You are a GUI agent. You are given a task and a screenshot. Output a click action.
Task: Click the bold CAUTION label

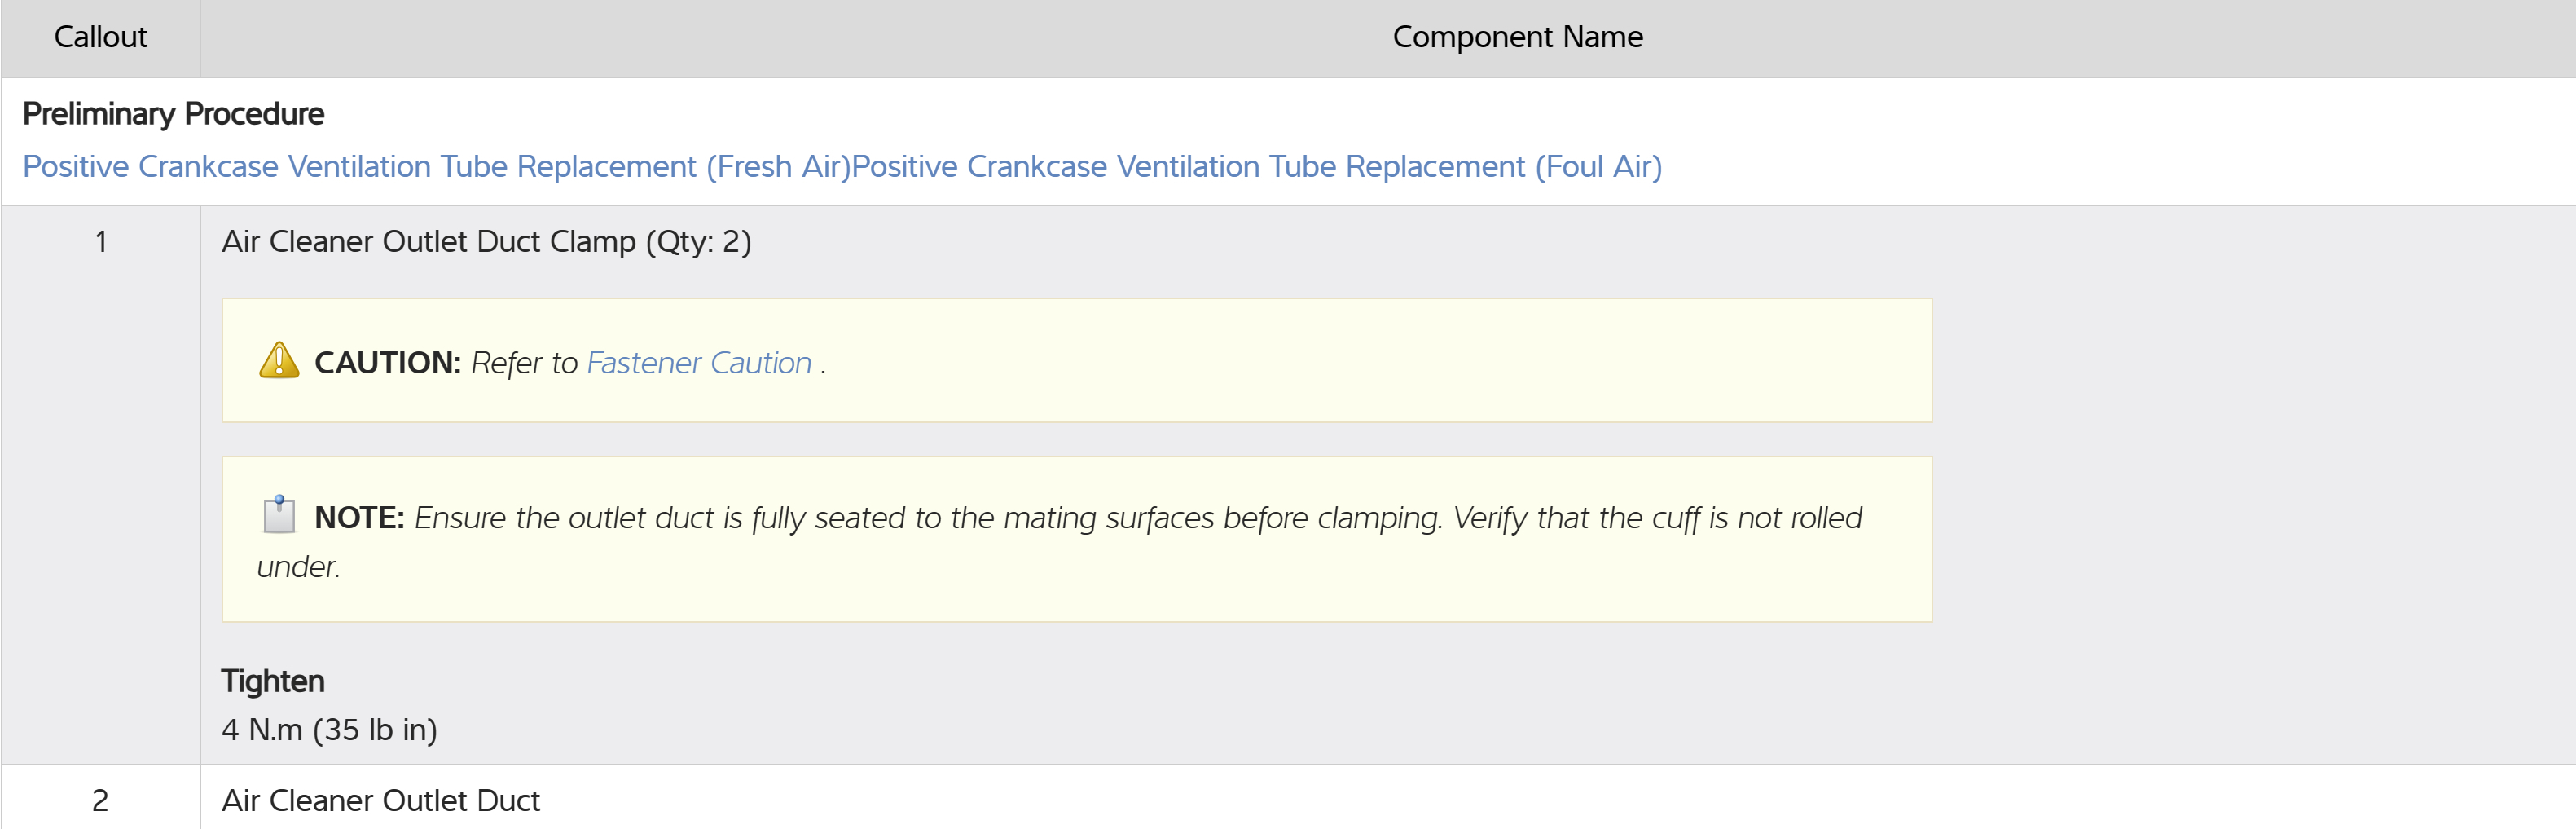[387, 363]
